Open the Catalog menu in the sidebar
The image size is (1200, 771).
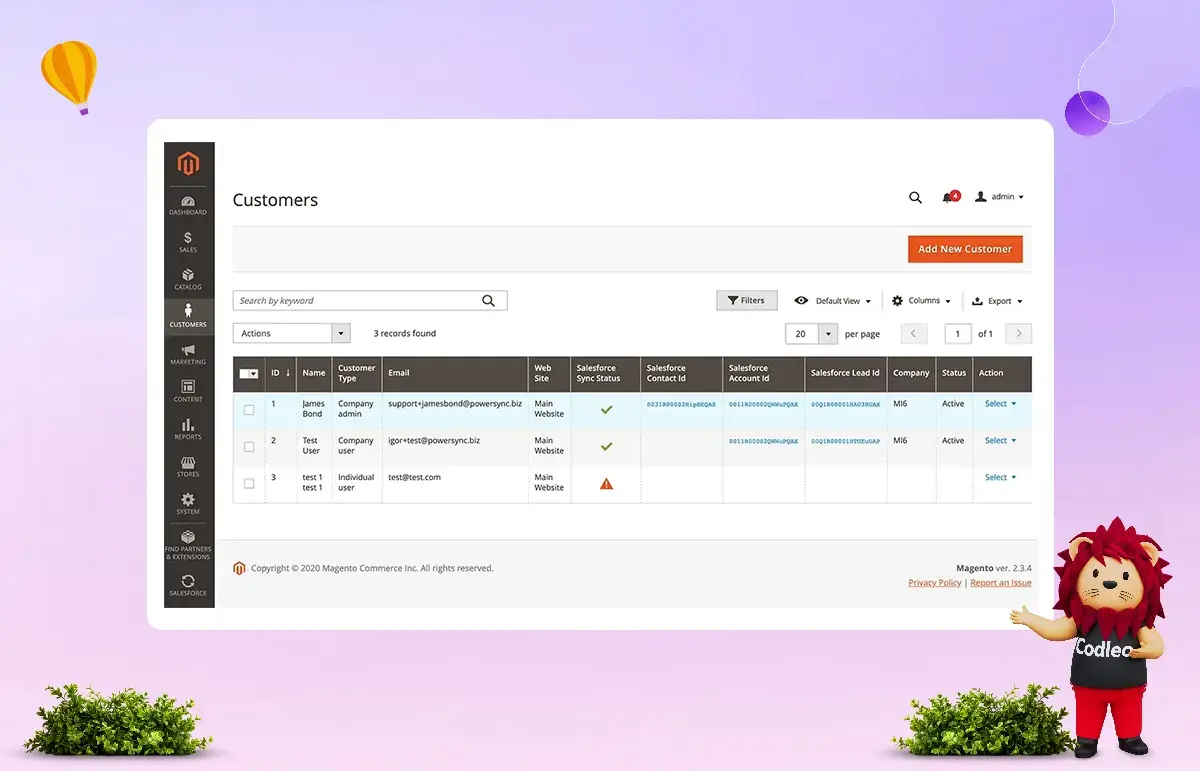click(188, 279)
